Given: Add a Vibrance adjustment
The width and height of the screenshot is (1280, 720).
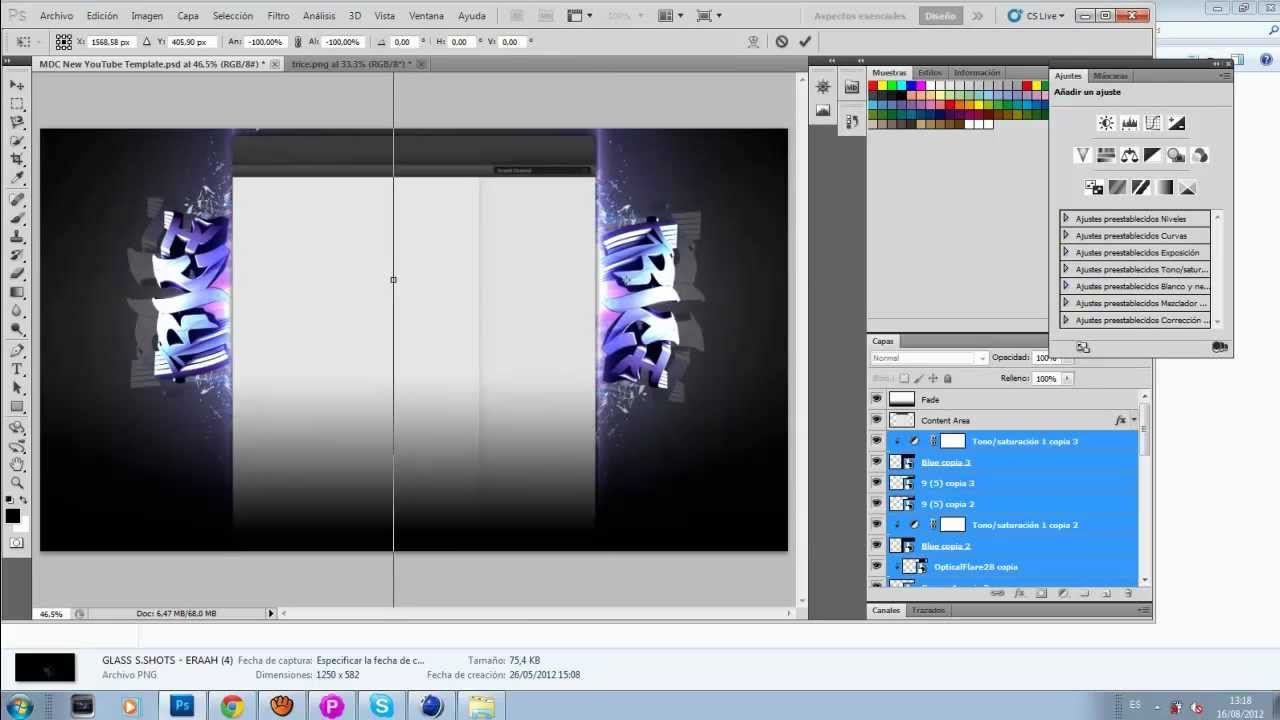Looking at the screenshot, I should pos(1082,155).
